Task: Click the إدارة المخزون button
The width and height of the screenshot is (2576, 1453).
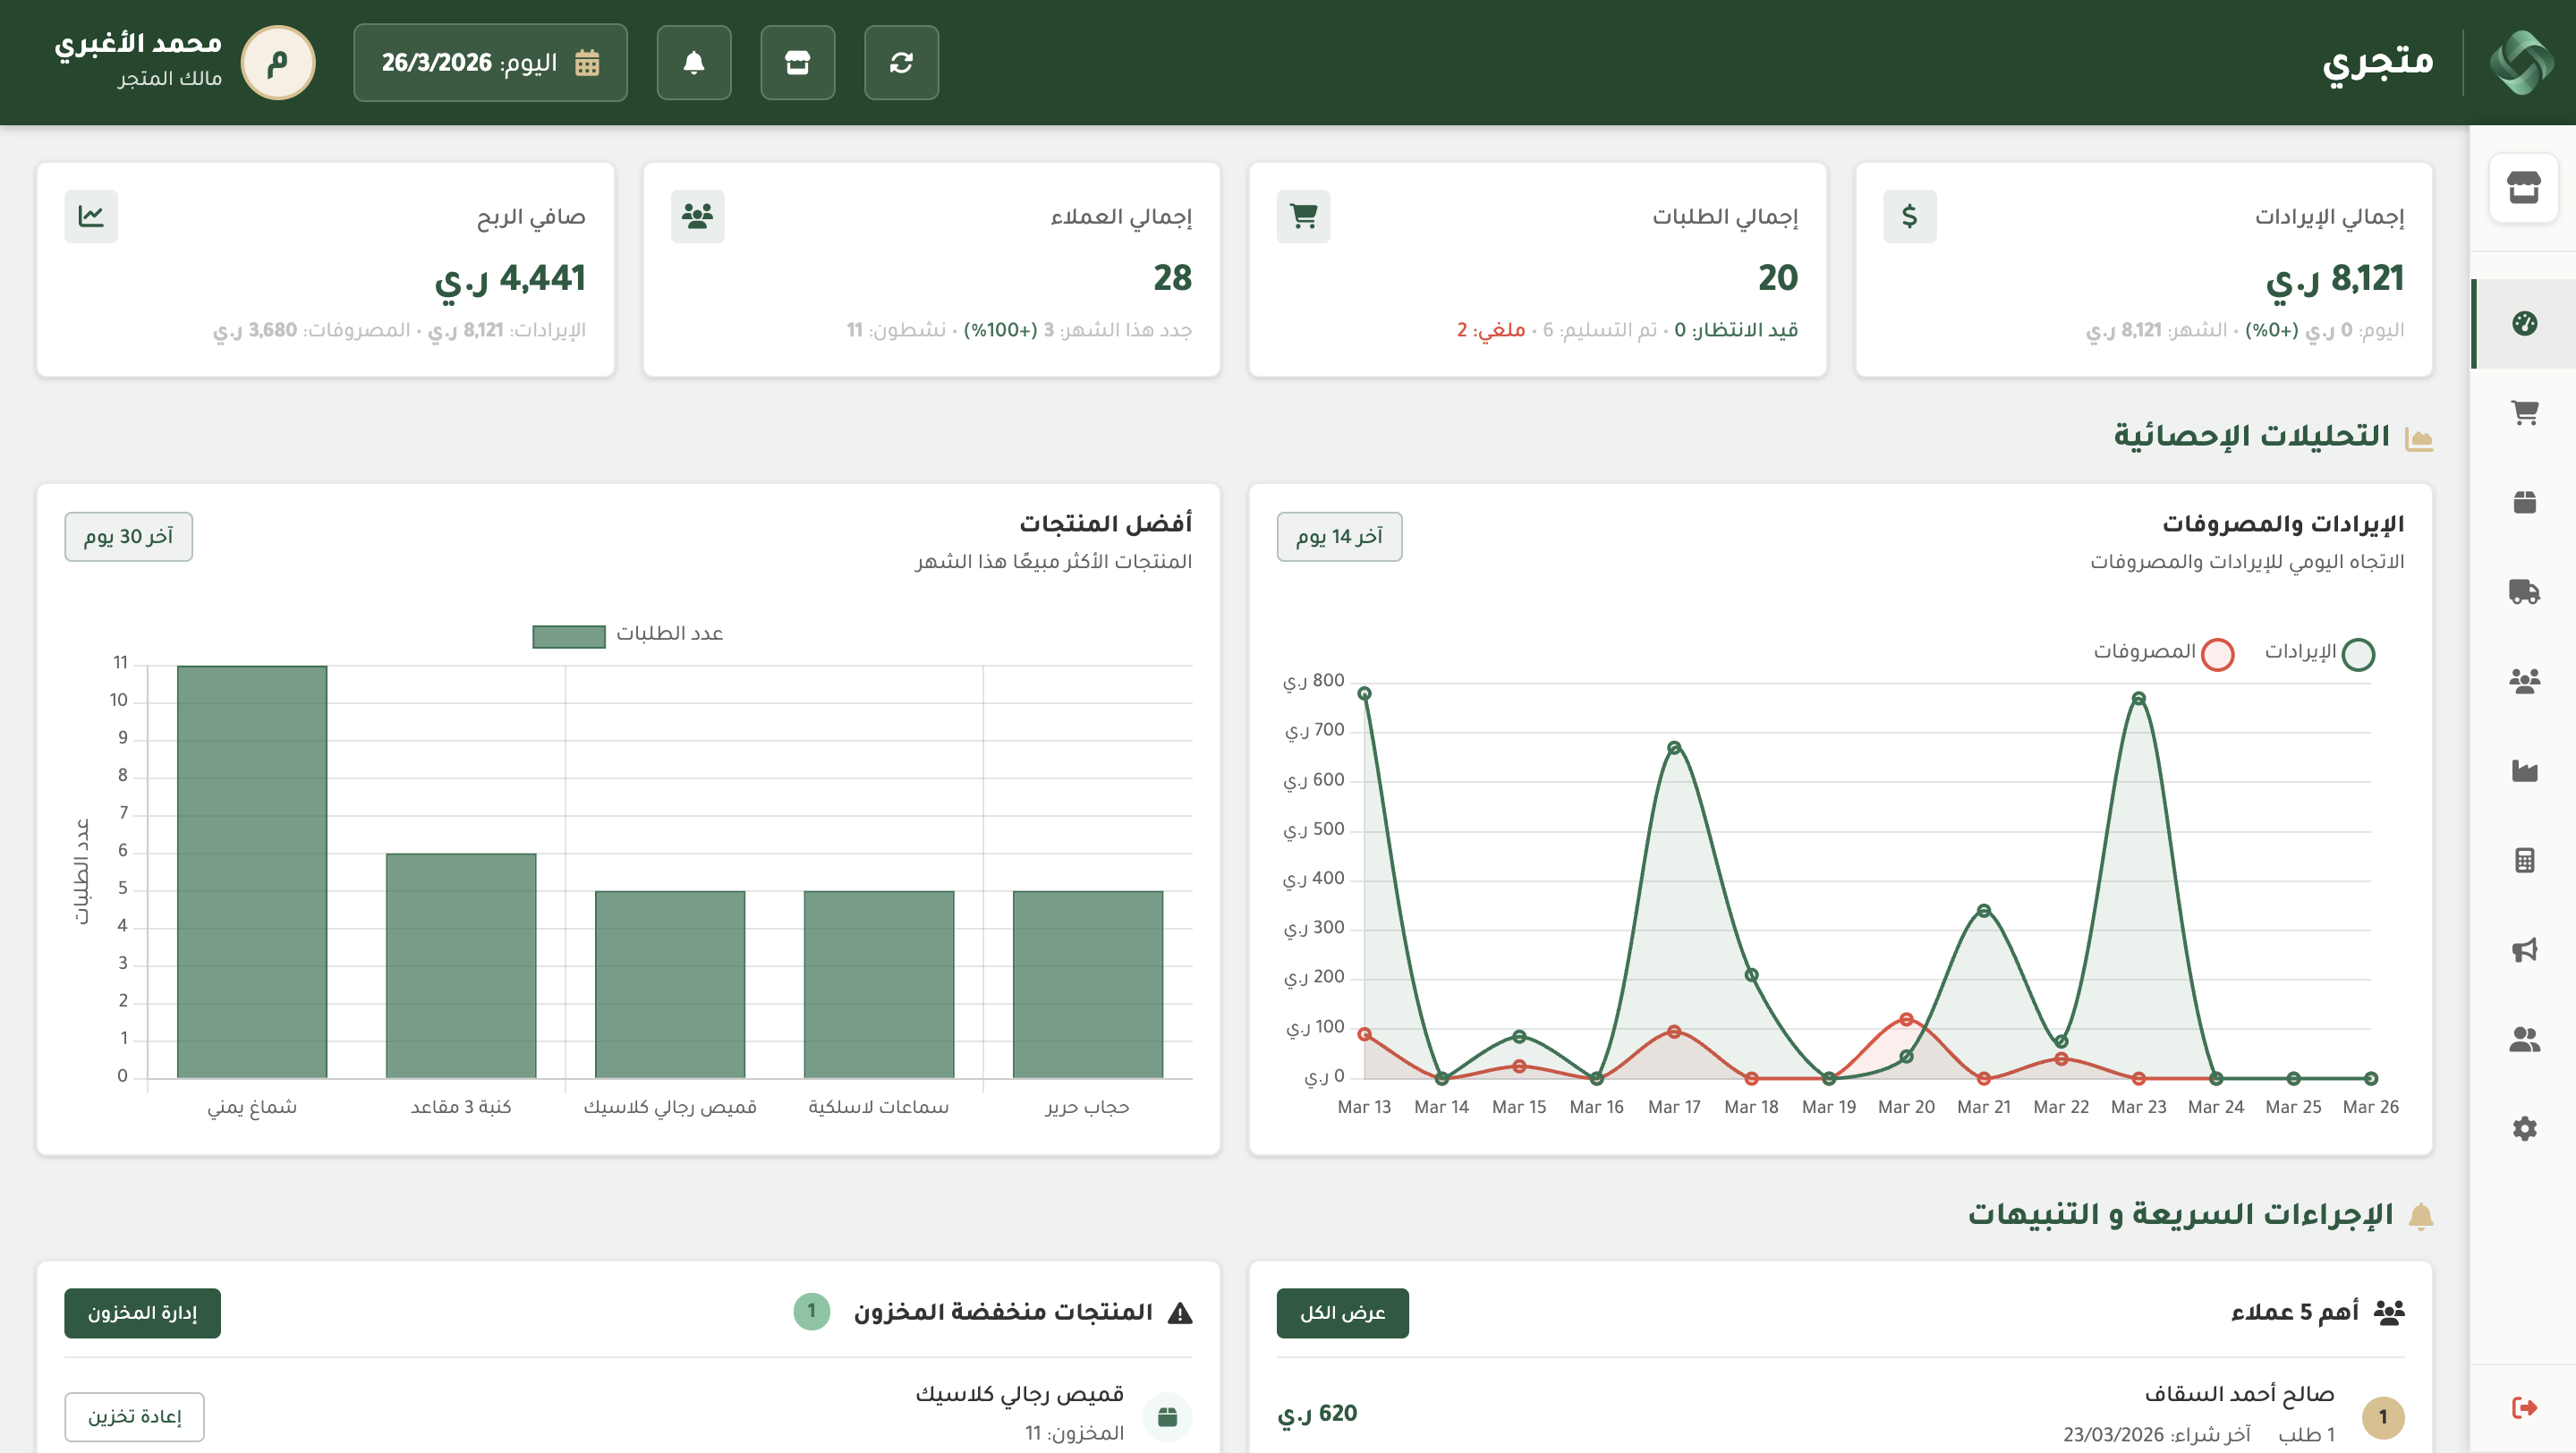Action: (x=142, y=1312)
